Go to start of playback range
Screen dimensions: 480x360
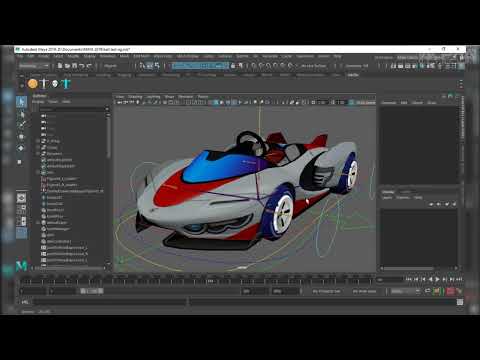[409, 279]
